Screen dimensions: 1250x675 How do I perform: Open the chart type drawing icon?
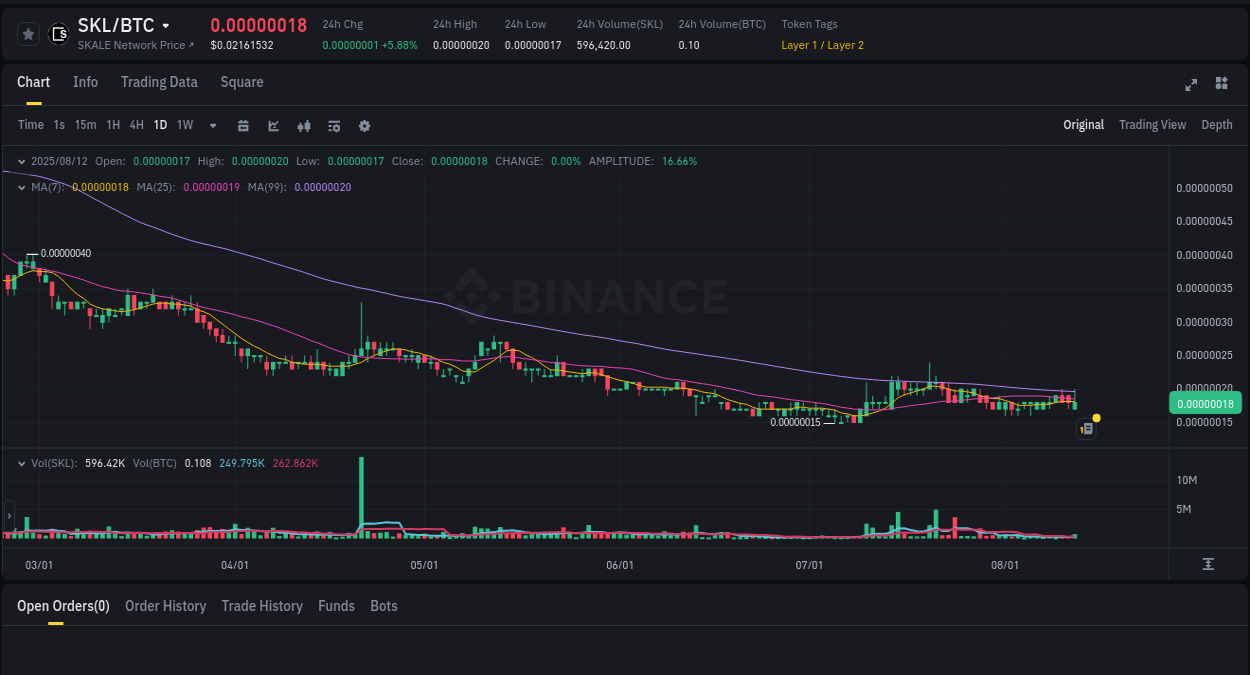[272, 125]
